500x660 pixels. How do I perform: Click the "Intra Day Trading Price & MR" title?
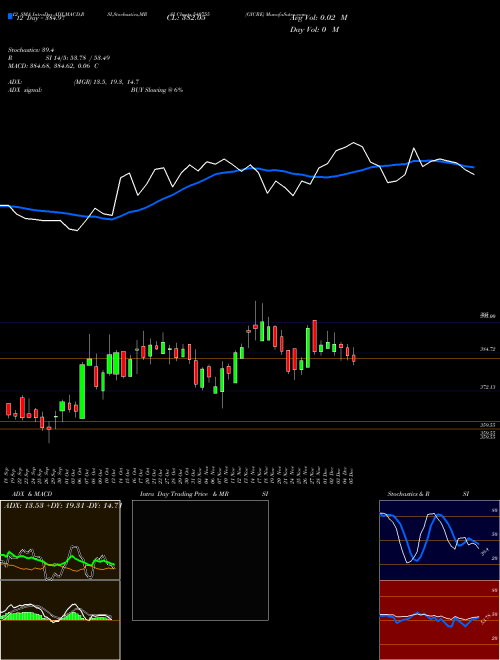184,494
